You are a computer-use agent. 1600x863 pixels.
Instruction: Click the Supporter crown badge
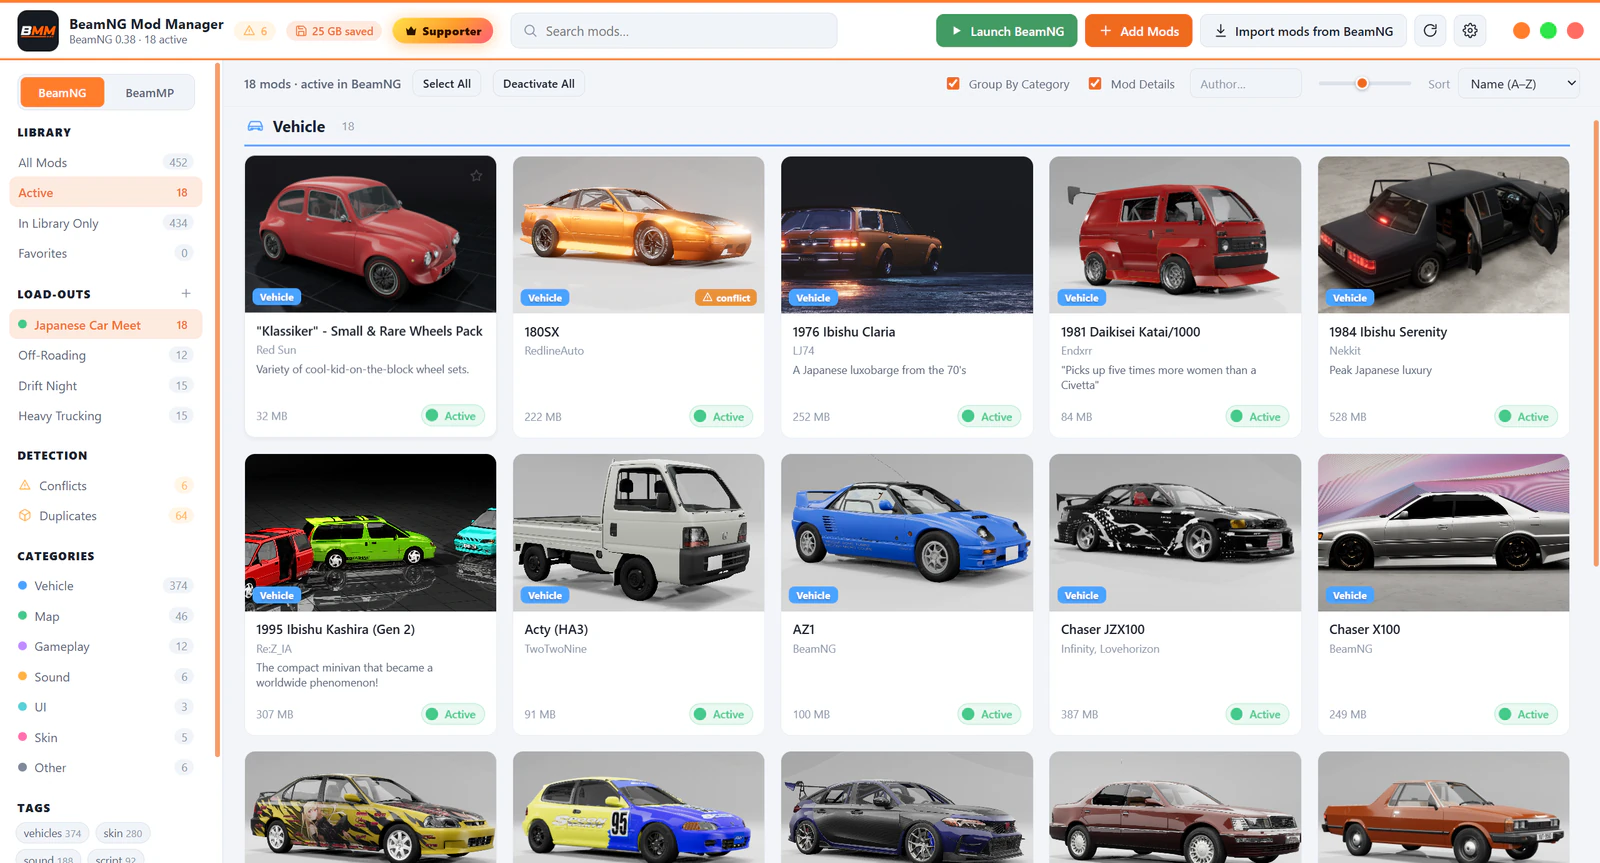tap(442, 31)
